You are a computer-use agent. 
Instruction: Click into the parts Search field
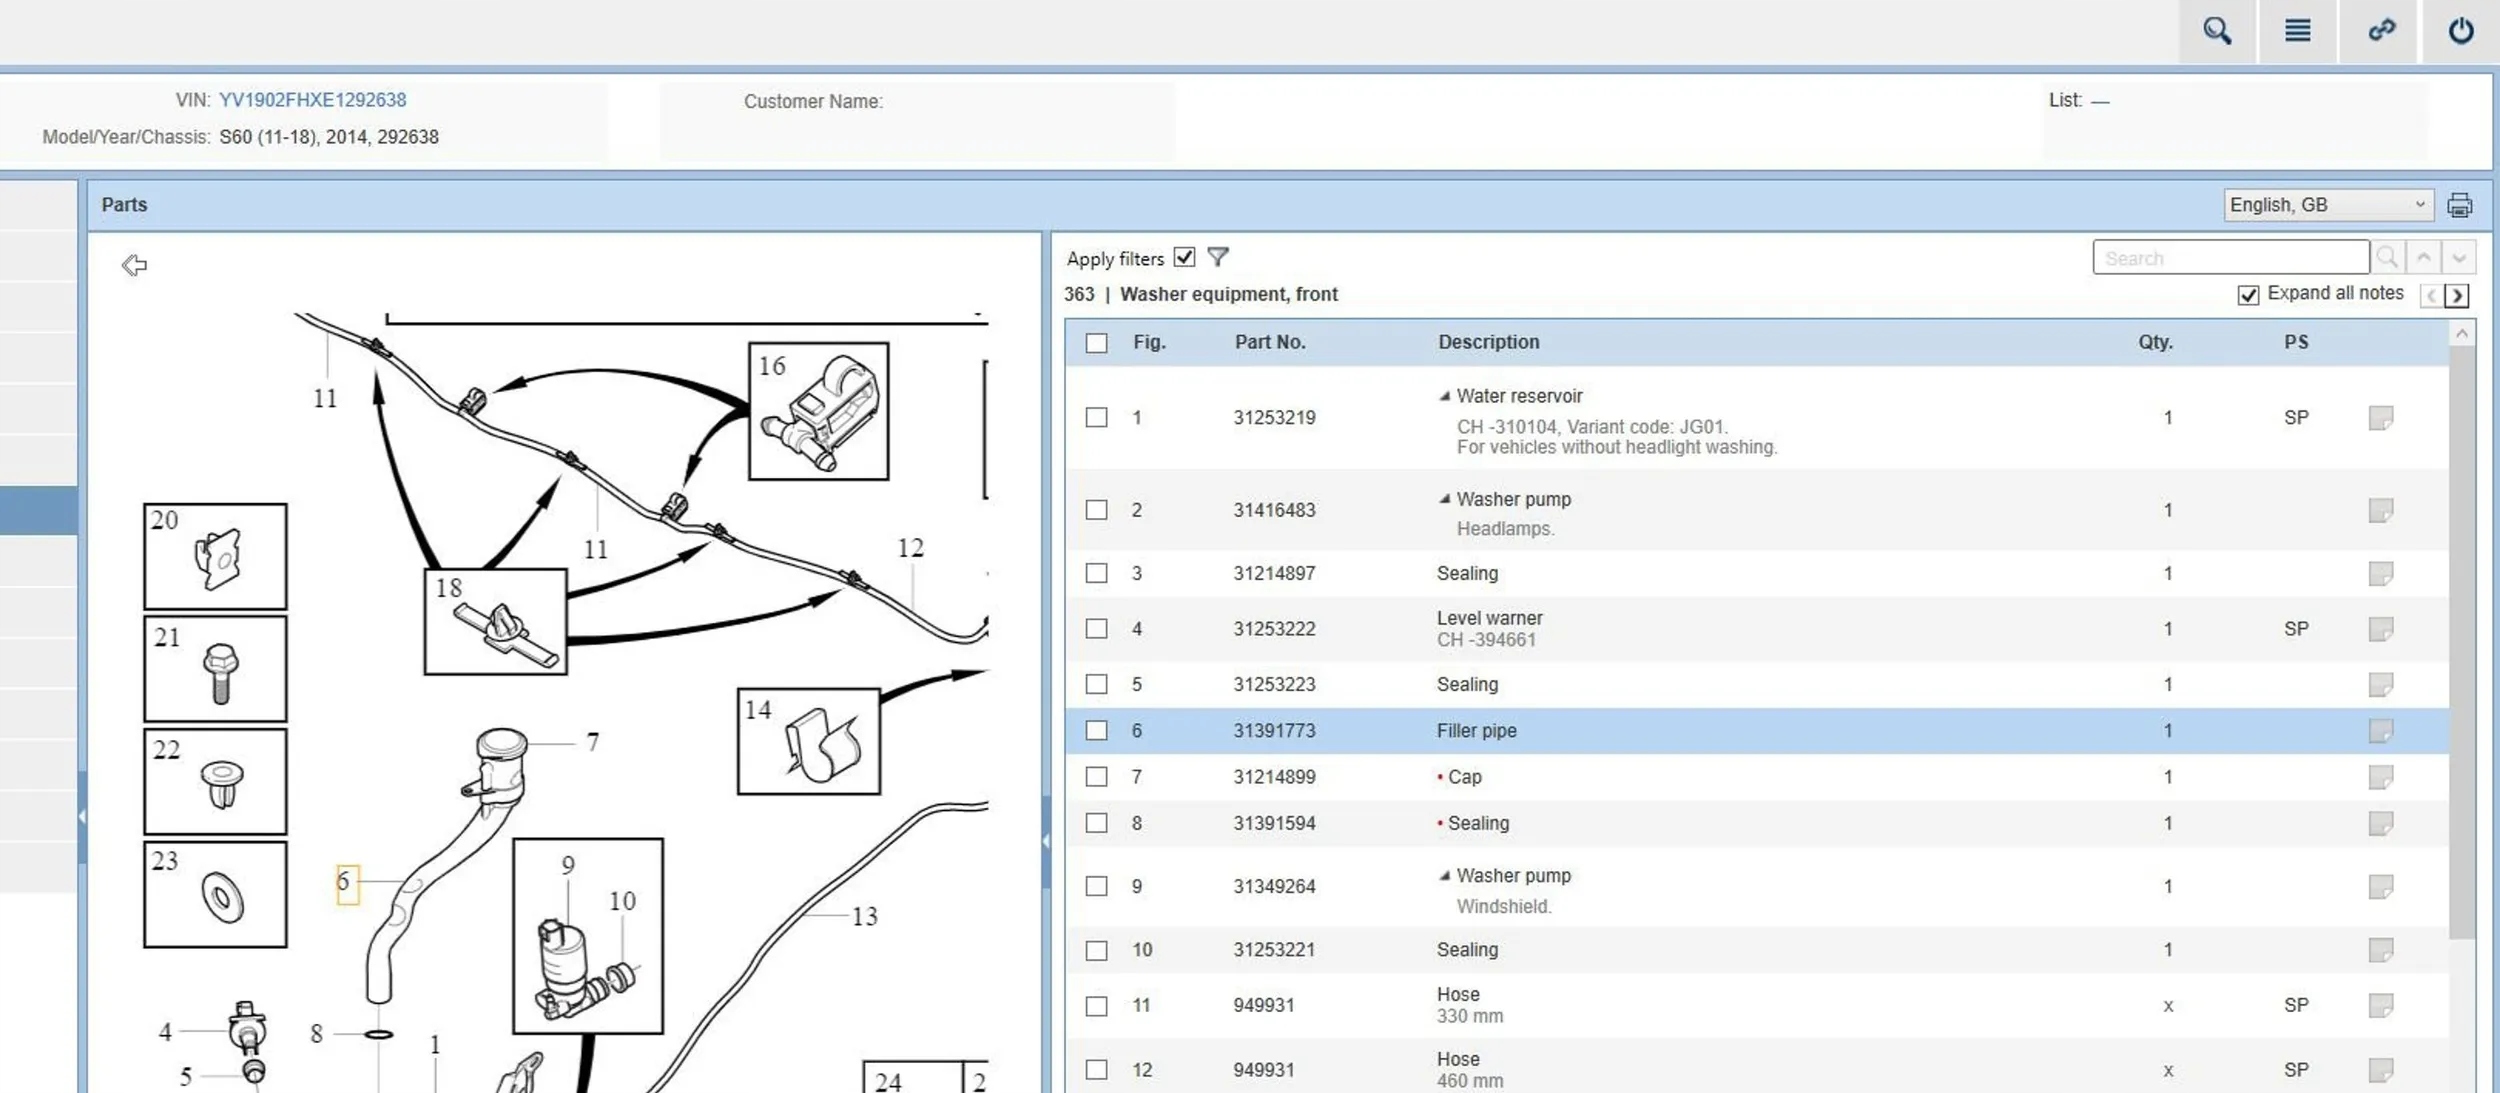pyautogui.click(x=2229, y=258)
